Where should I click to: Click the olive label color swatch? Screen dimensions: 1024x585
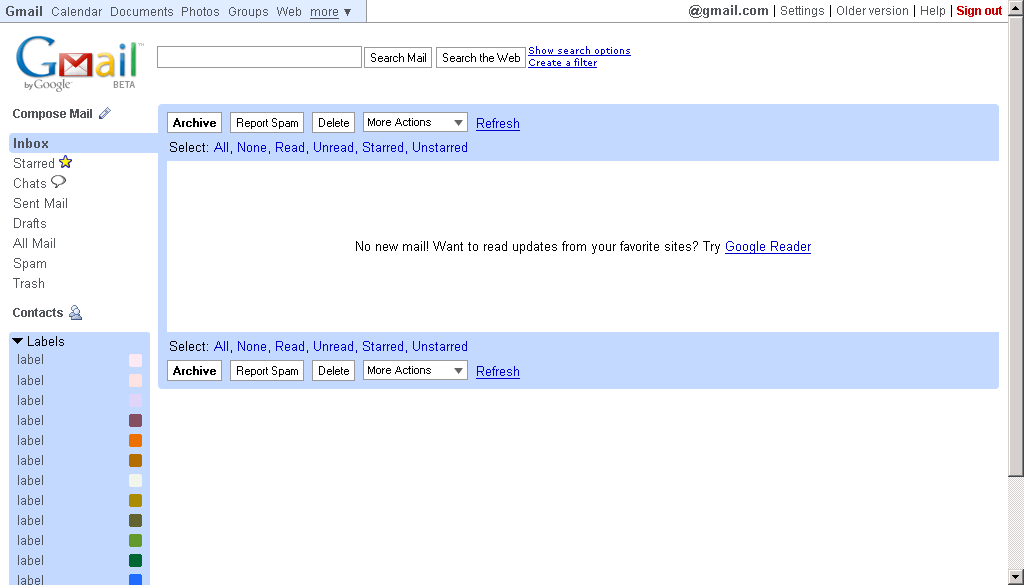click(x=135, y=521)
